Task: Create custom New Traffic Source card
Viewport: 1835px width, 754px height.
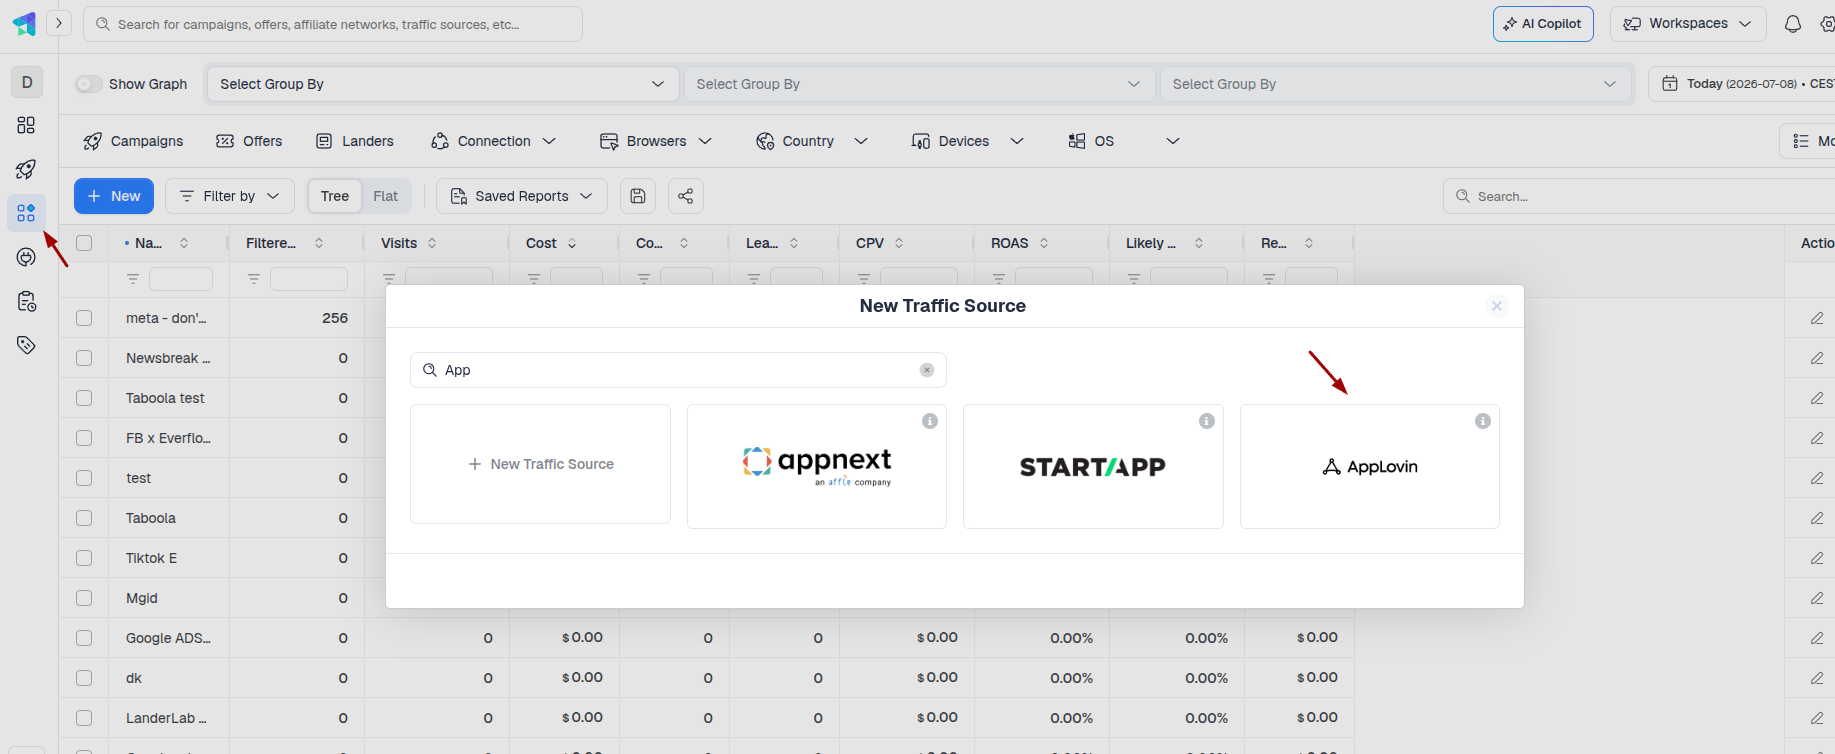Action: pyautogui.click(x=540, y=464)
